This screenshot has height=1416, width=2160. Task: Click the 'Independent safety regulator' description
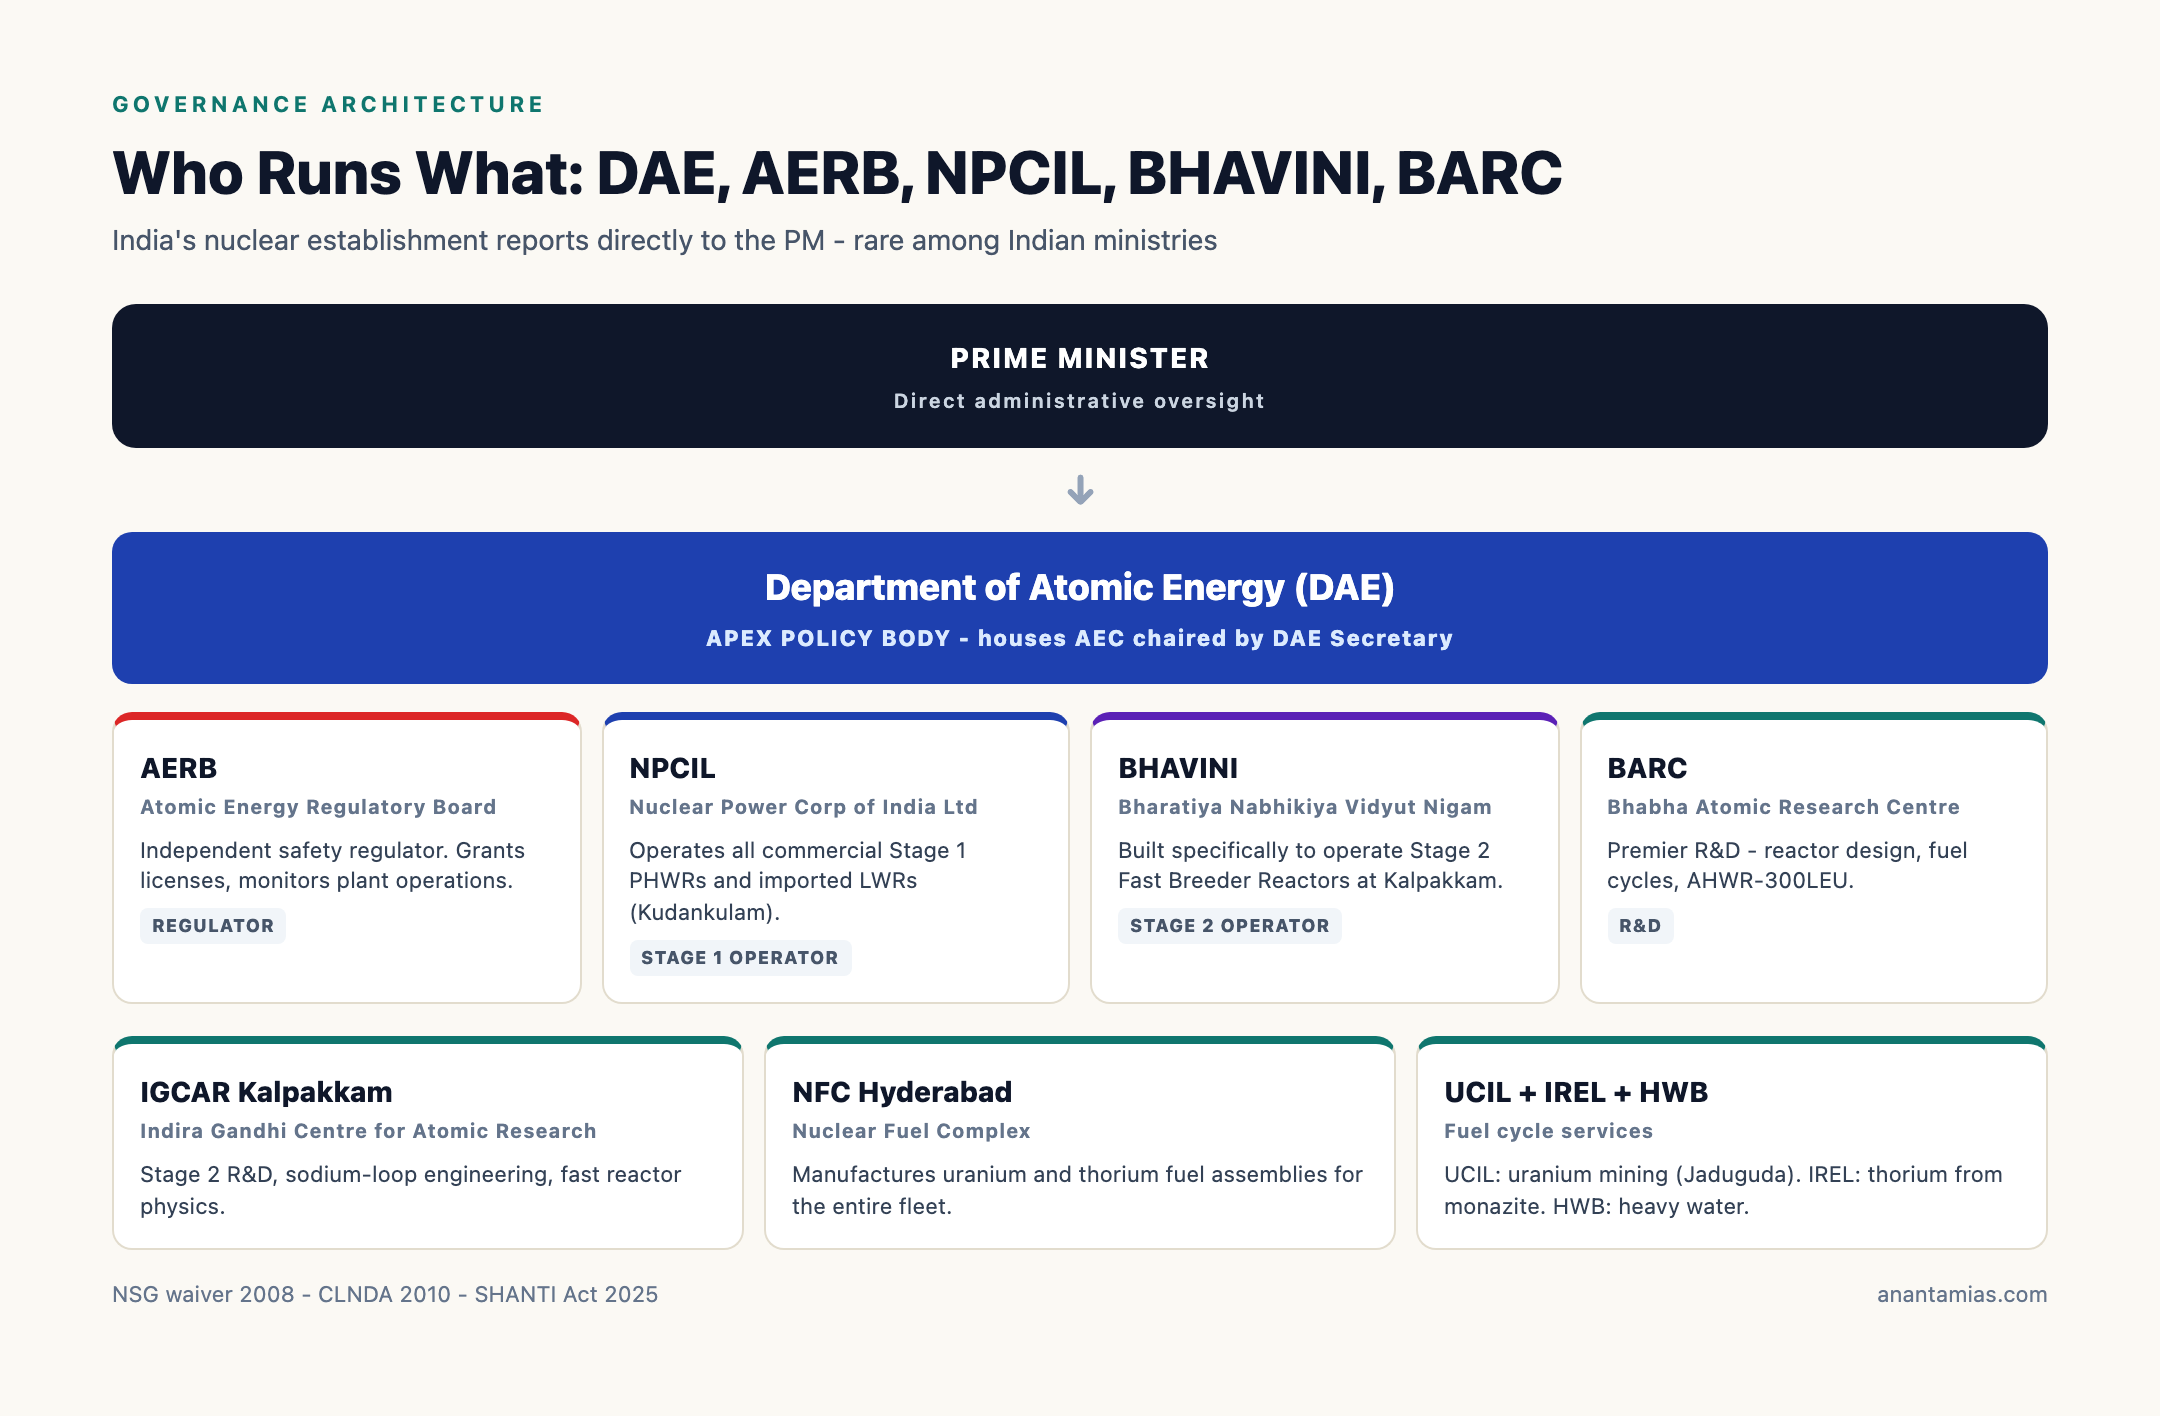[x=332, y=865]
